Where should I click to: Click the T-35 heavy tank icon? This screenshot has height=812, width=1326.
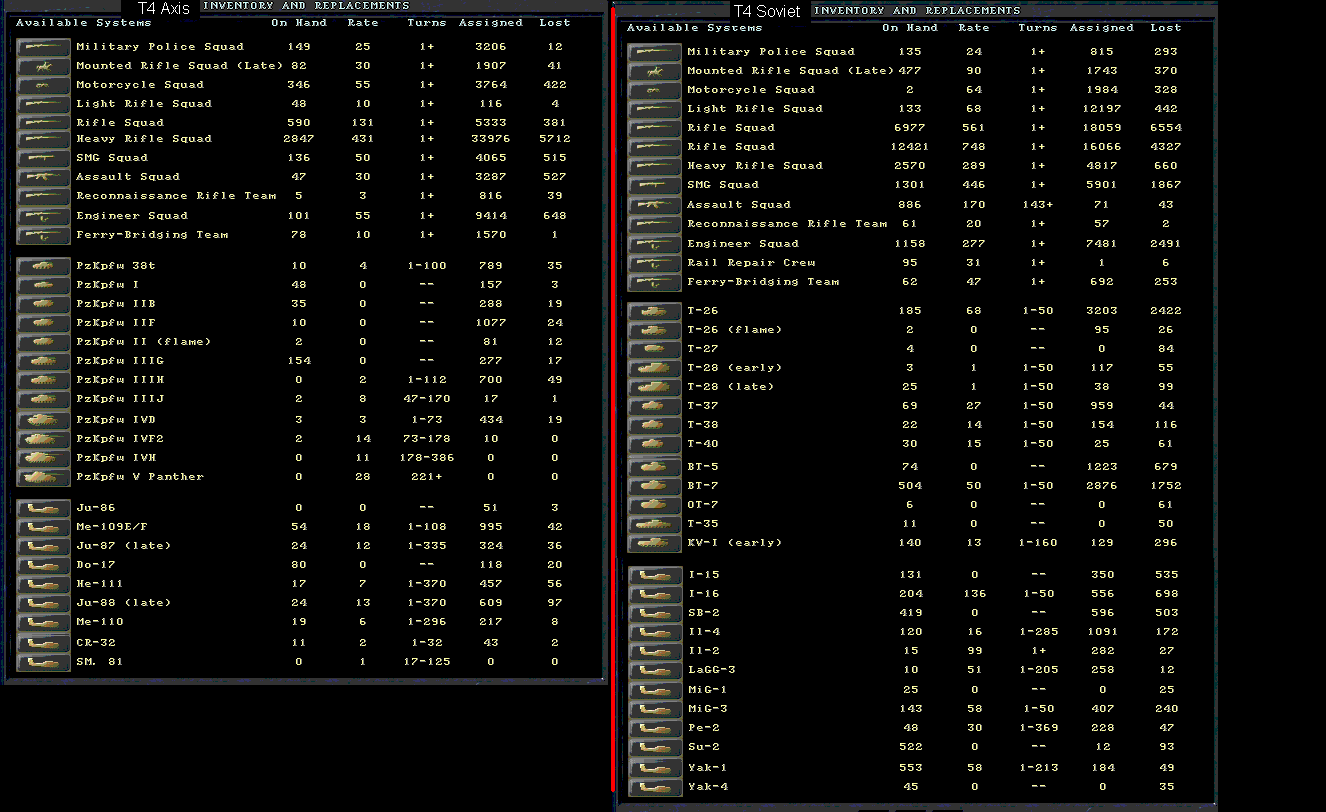point(655,524)
